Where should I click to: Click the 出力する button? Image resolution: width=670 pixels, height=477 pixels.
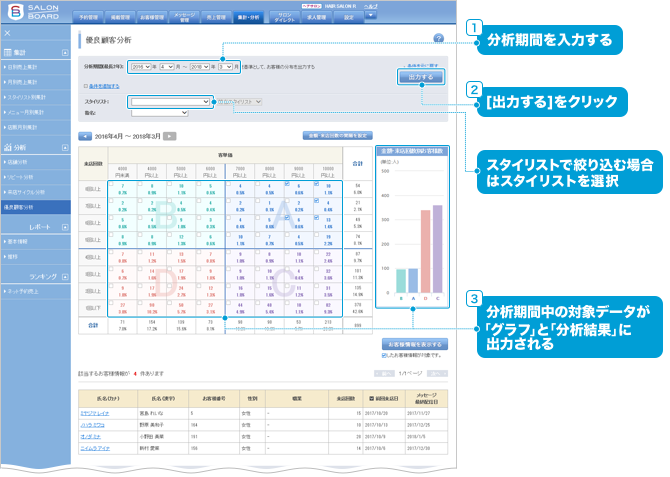pyautogui.click(x=421, y=77)
